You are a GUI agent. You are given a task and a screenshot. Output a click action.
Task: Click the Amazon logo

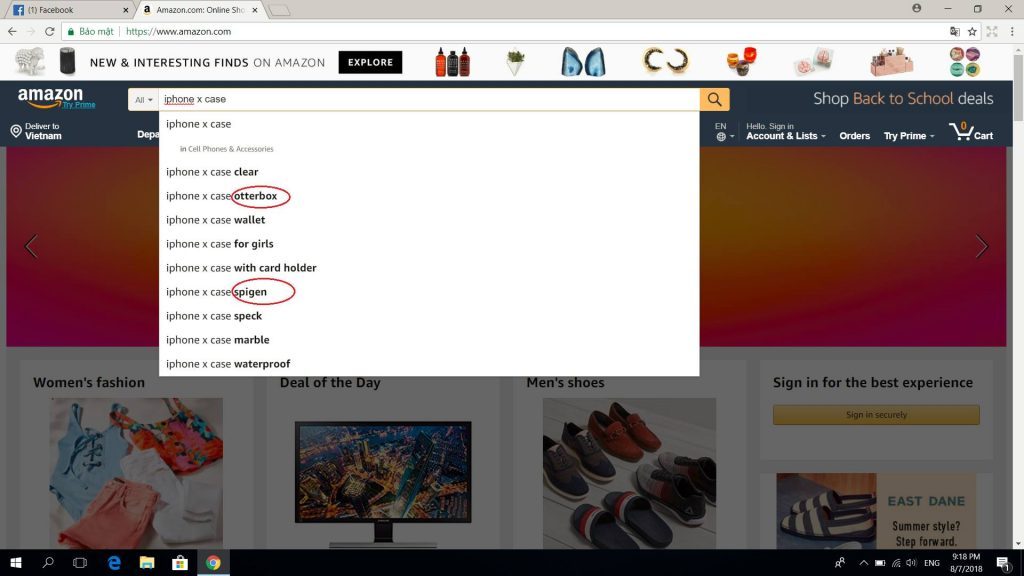tap(50, 98)
